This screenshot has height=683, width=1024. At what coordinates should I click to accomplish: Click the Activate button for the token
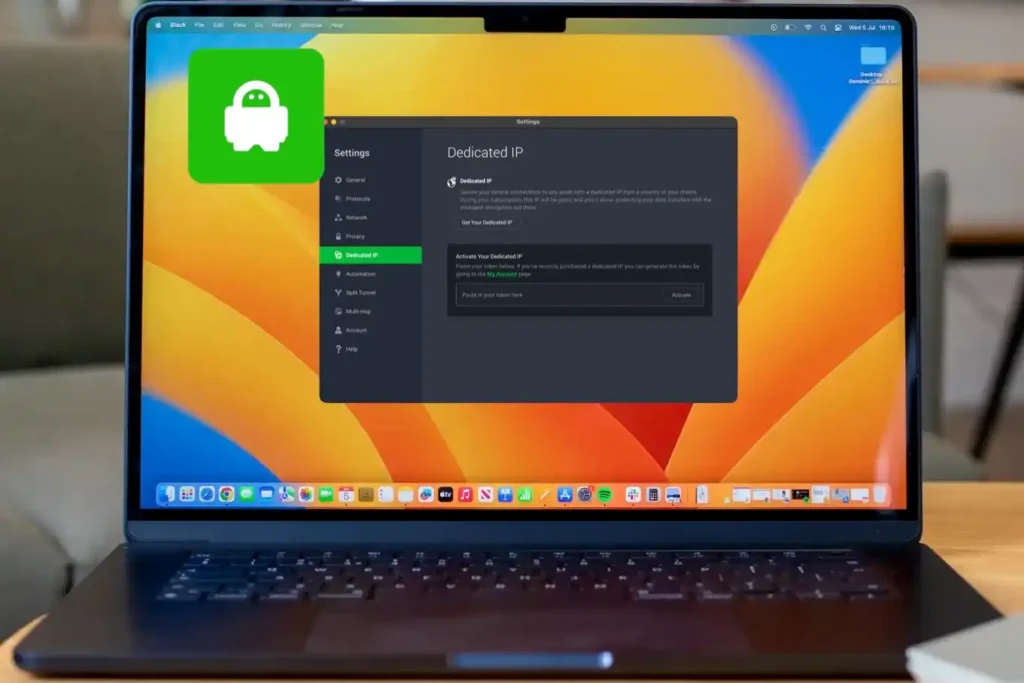pos(681,295)
